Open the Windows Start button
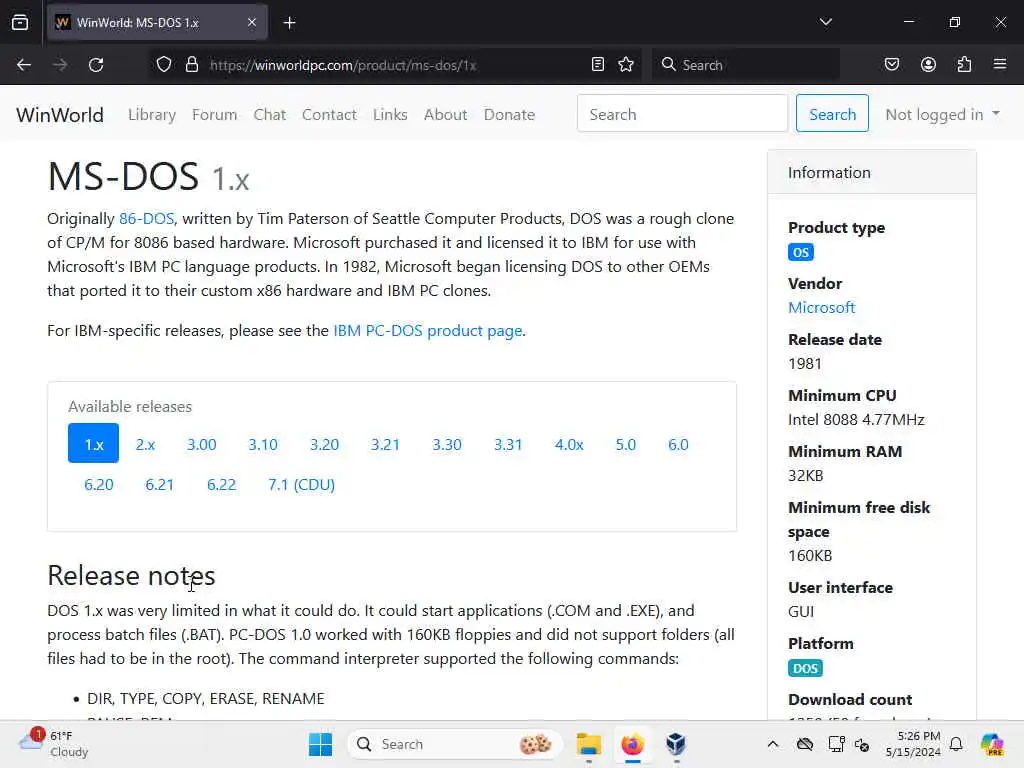The height and width of the screenshot is (768, 1024). pos(320,744)
